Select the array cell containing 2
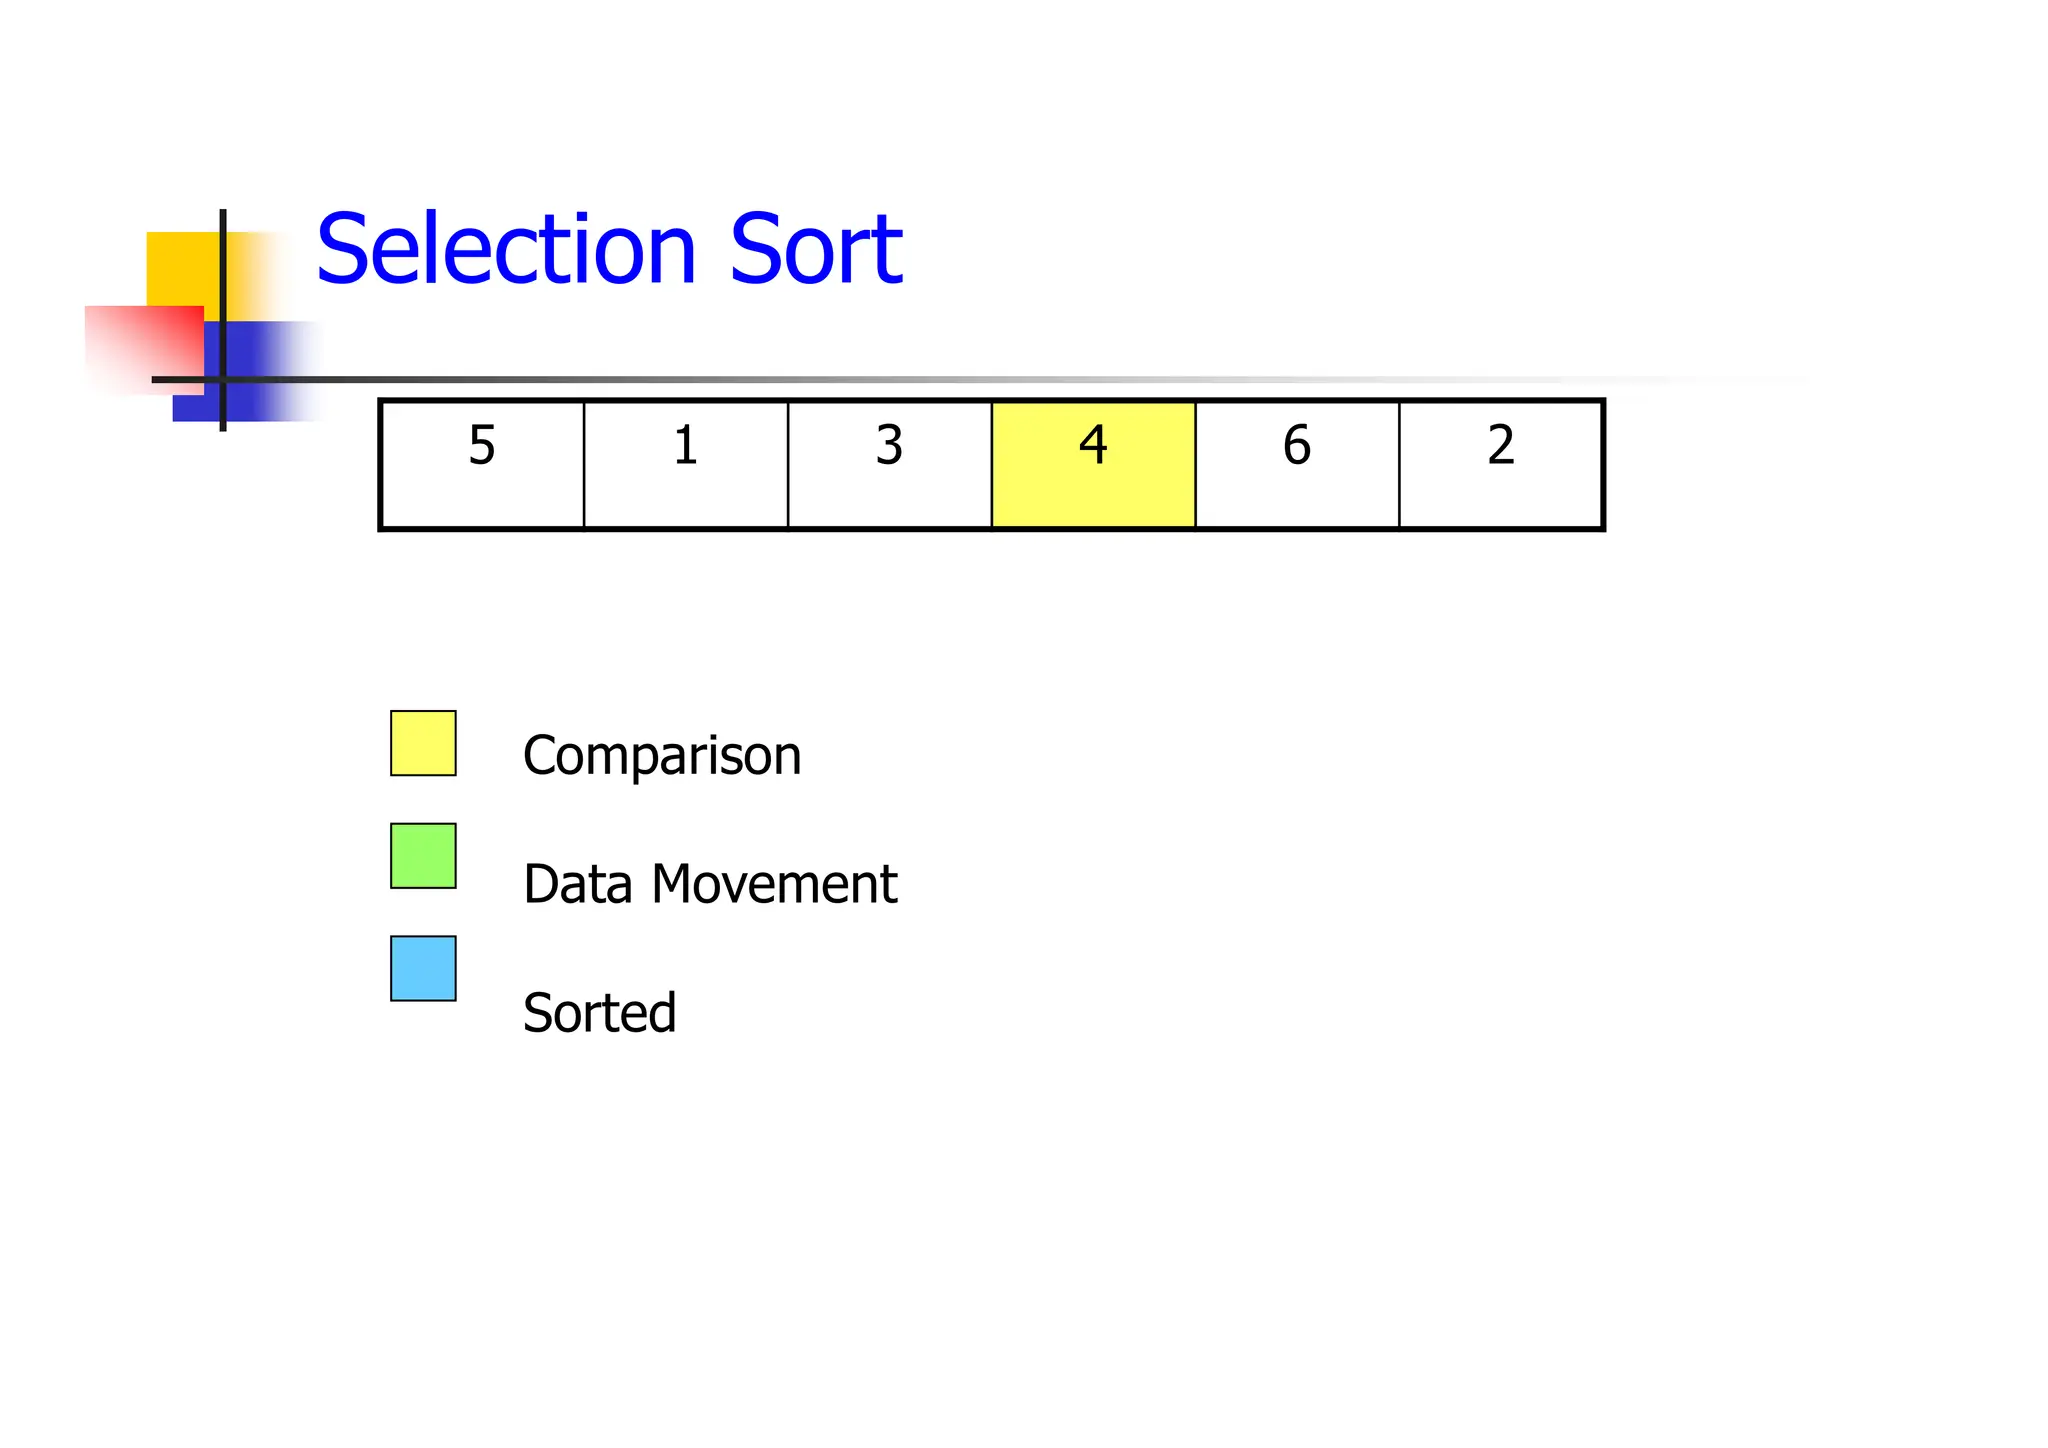The image size is (2048, 1448). point(1501,465)
